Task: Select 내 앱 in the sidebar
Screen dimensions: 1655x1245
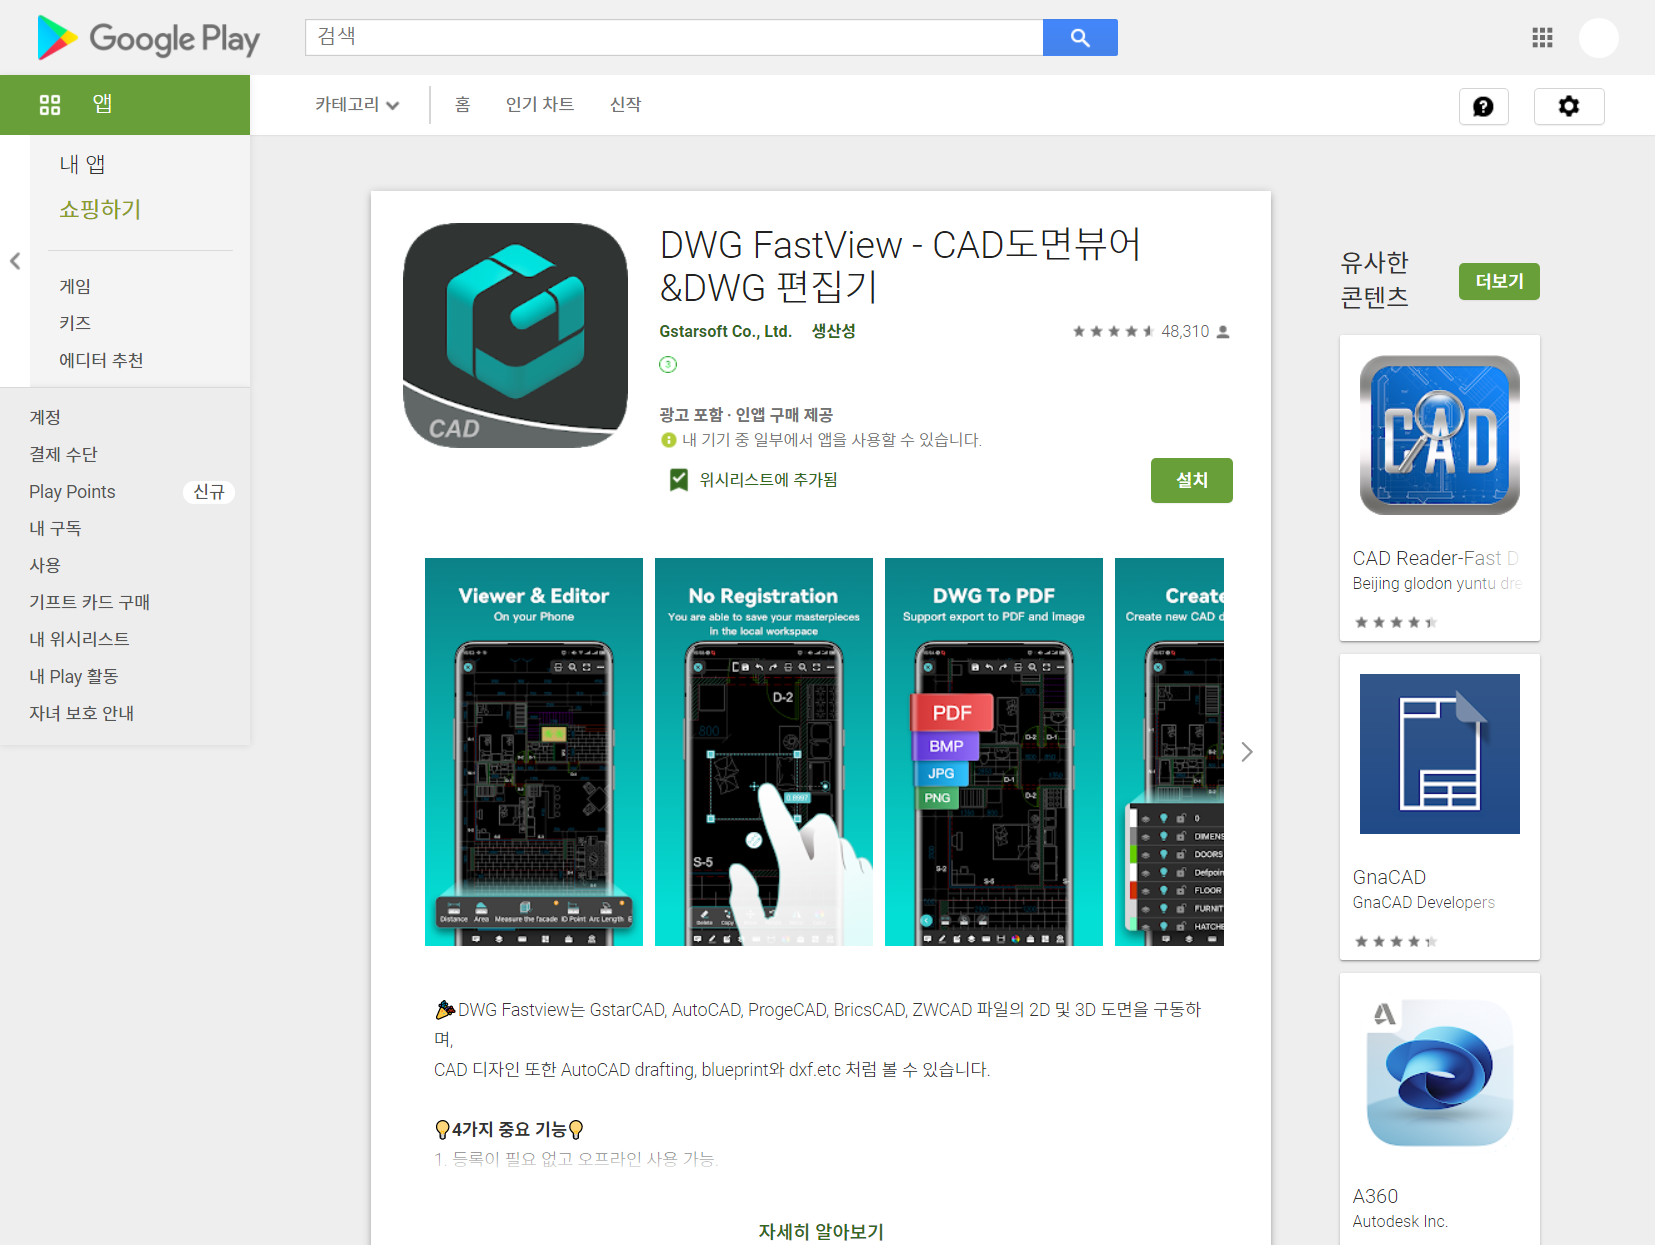Action: (x=82, y=164)
